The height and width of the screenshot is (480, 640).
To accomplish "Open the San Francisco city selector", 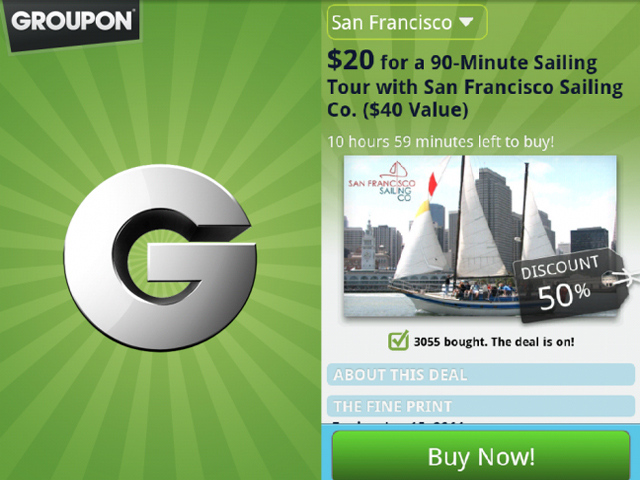I will tap(407, 22).
